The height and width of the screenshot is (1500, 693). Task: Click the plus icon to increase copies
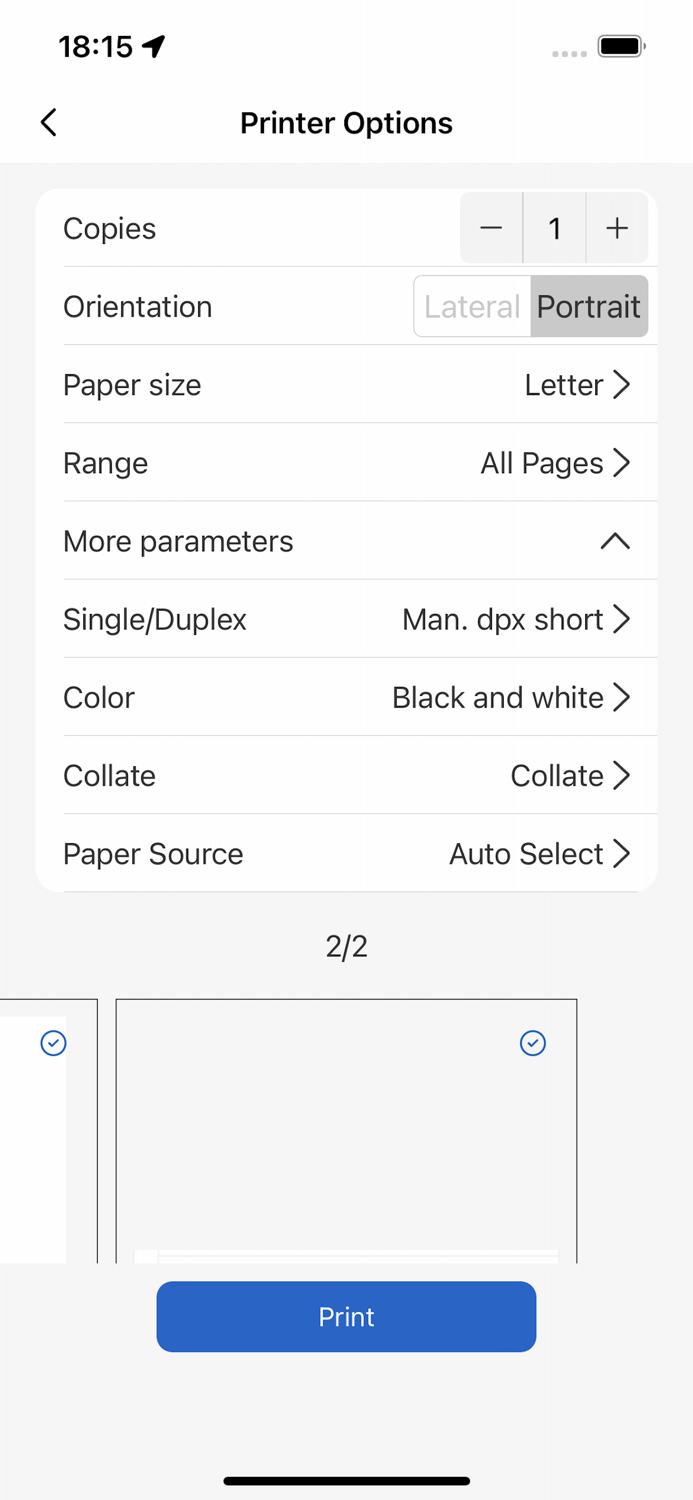point(617,228)
